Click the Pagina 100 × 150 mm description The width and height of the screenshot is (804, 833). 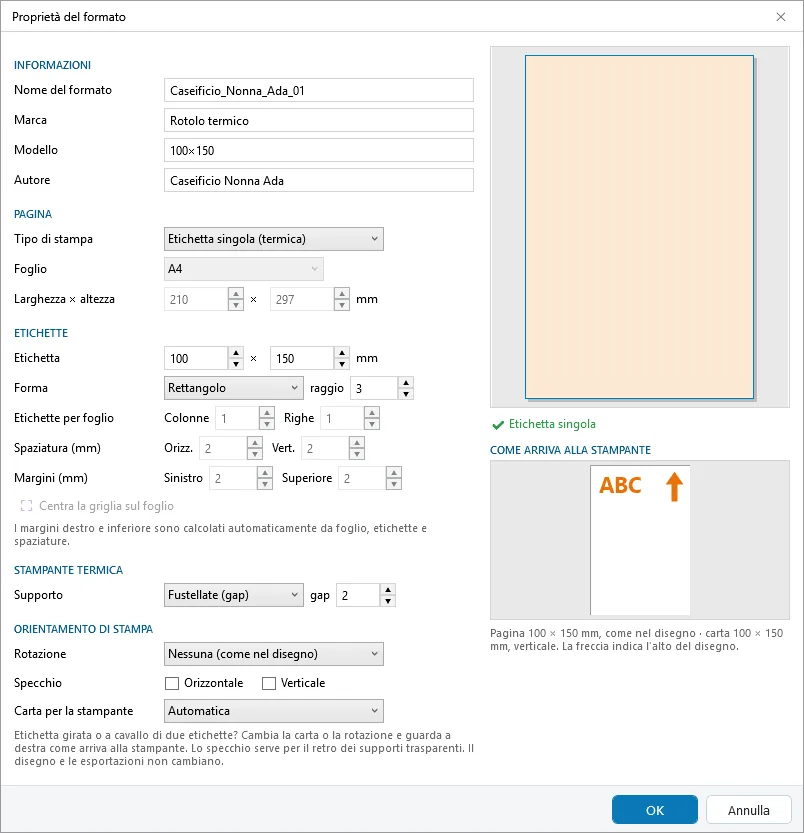pos(637,640)
